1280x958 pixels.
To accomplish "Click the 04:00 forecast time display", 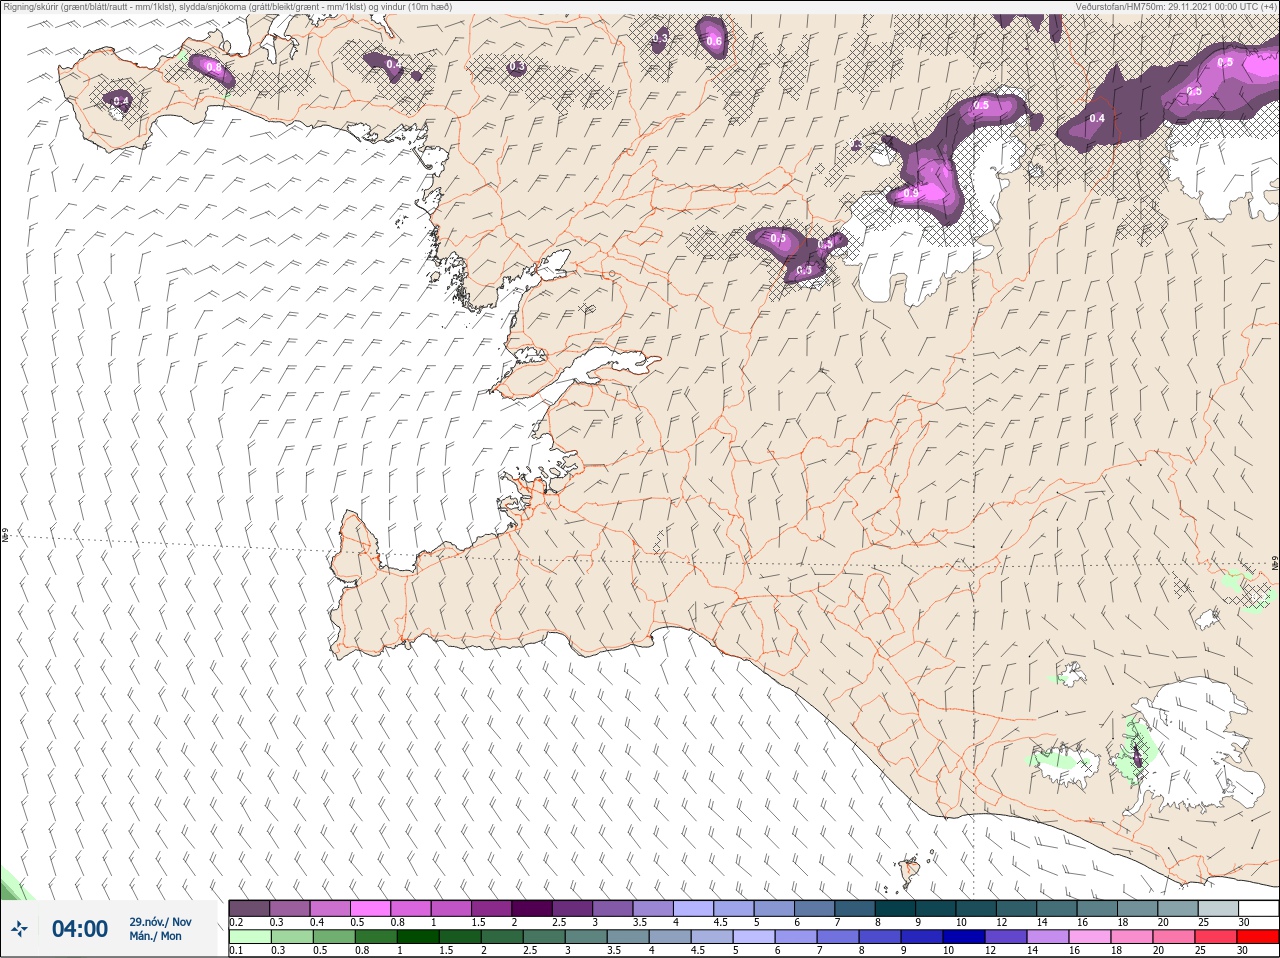I will tap(80, 929).
